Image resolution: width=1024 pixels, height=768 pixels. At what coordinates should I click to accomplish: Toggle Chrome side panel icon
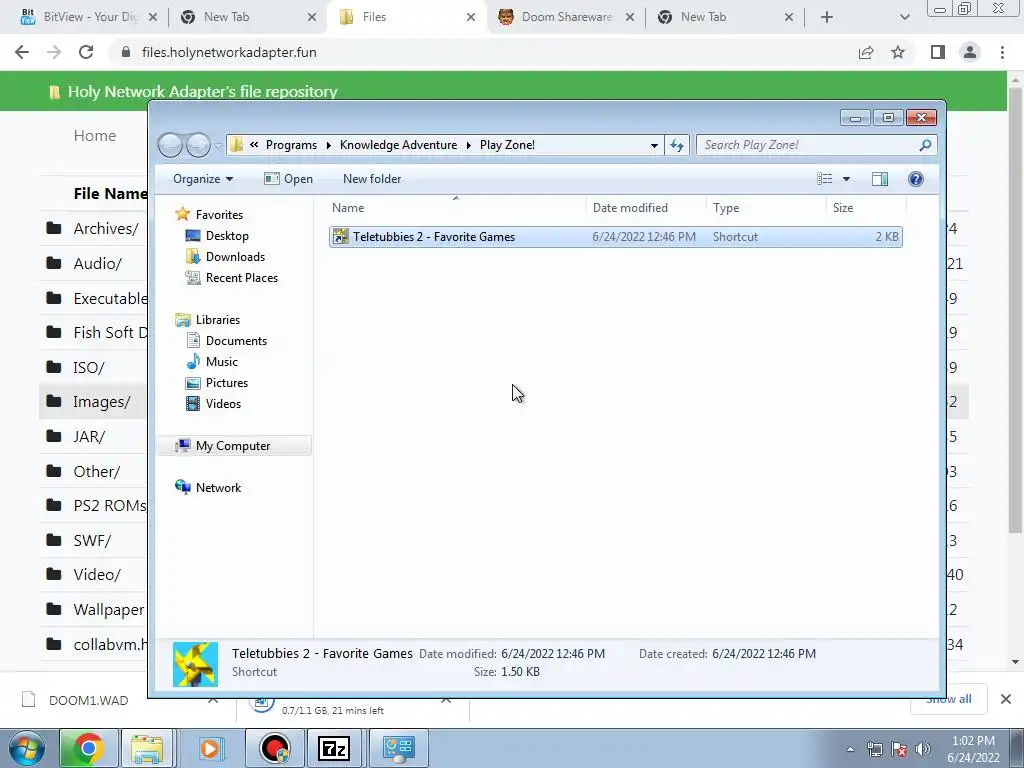click(938, 52)
